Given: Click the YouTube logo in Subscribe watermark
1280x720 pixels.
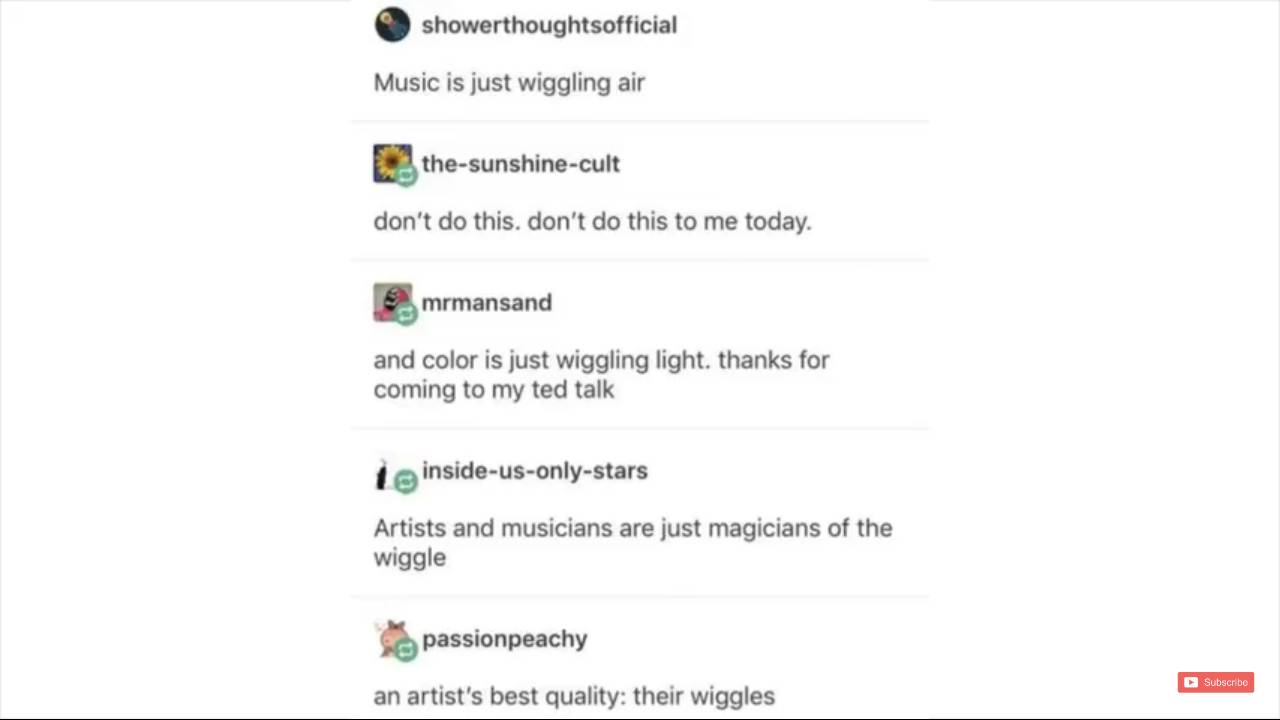Looking at the screenshot, I should [1190, 682].
